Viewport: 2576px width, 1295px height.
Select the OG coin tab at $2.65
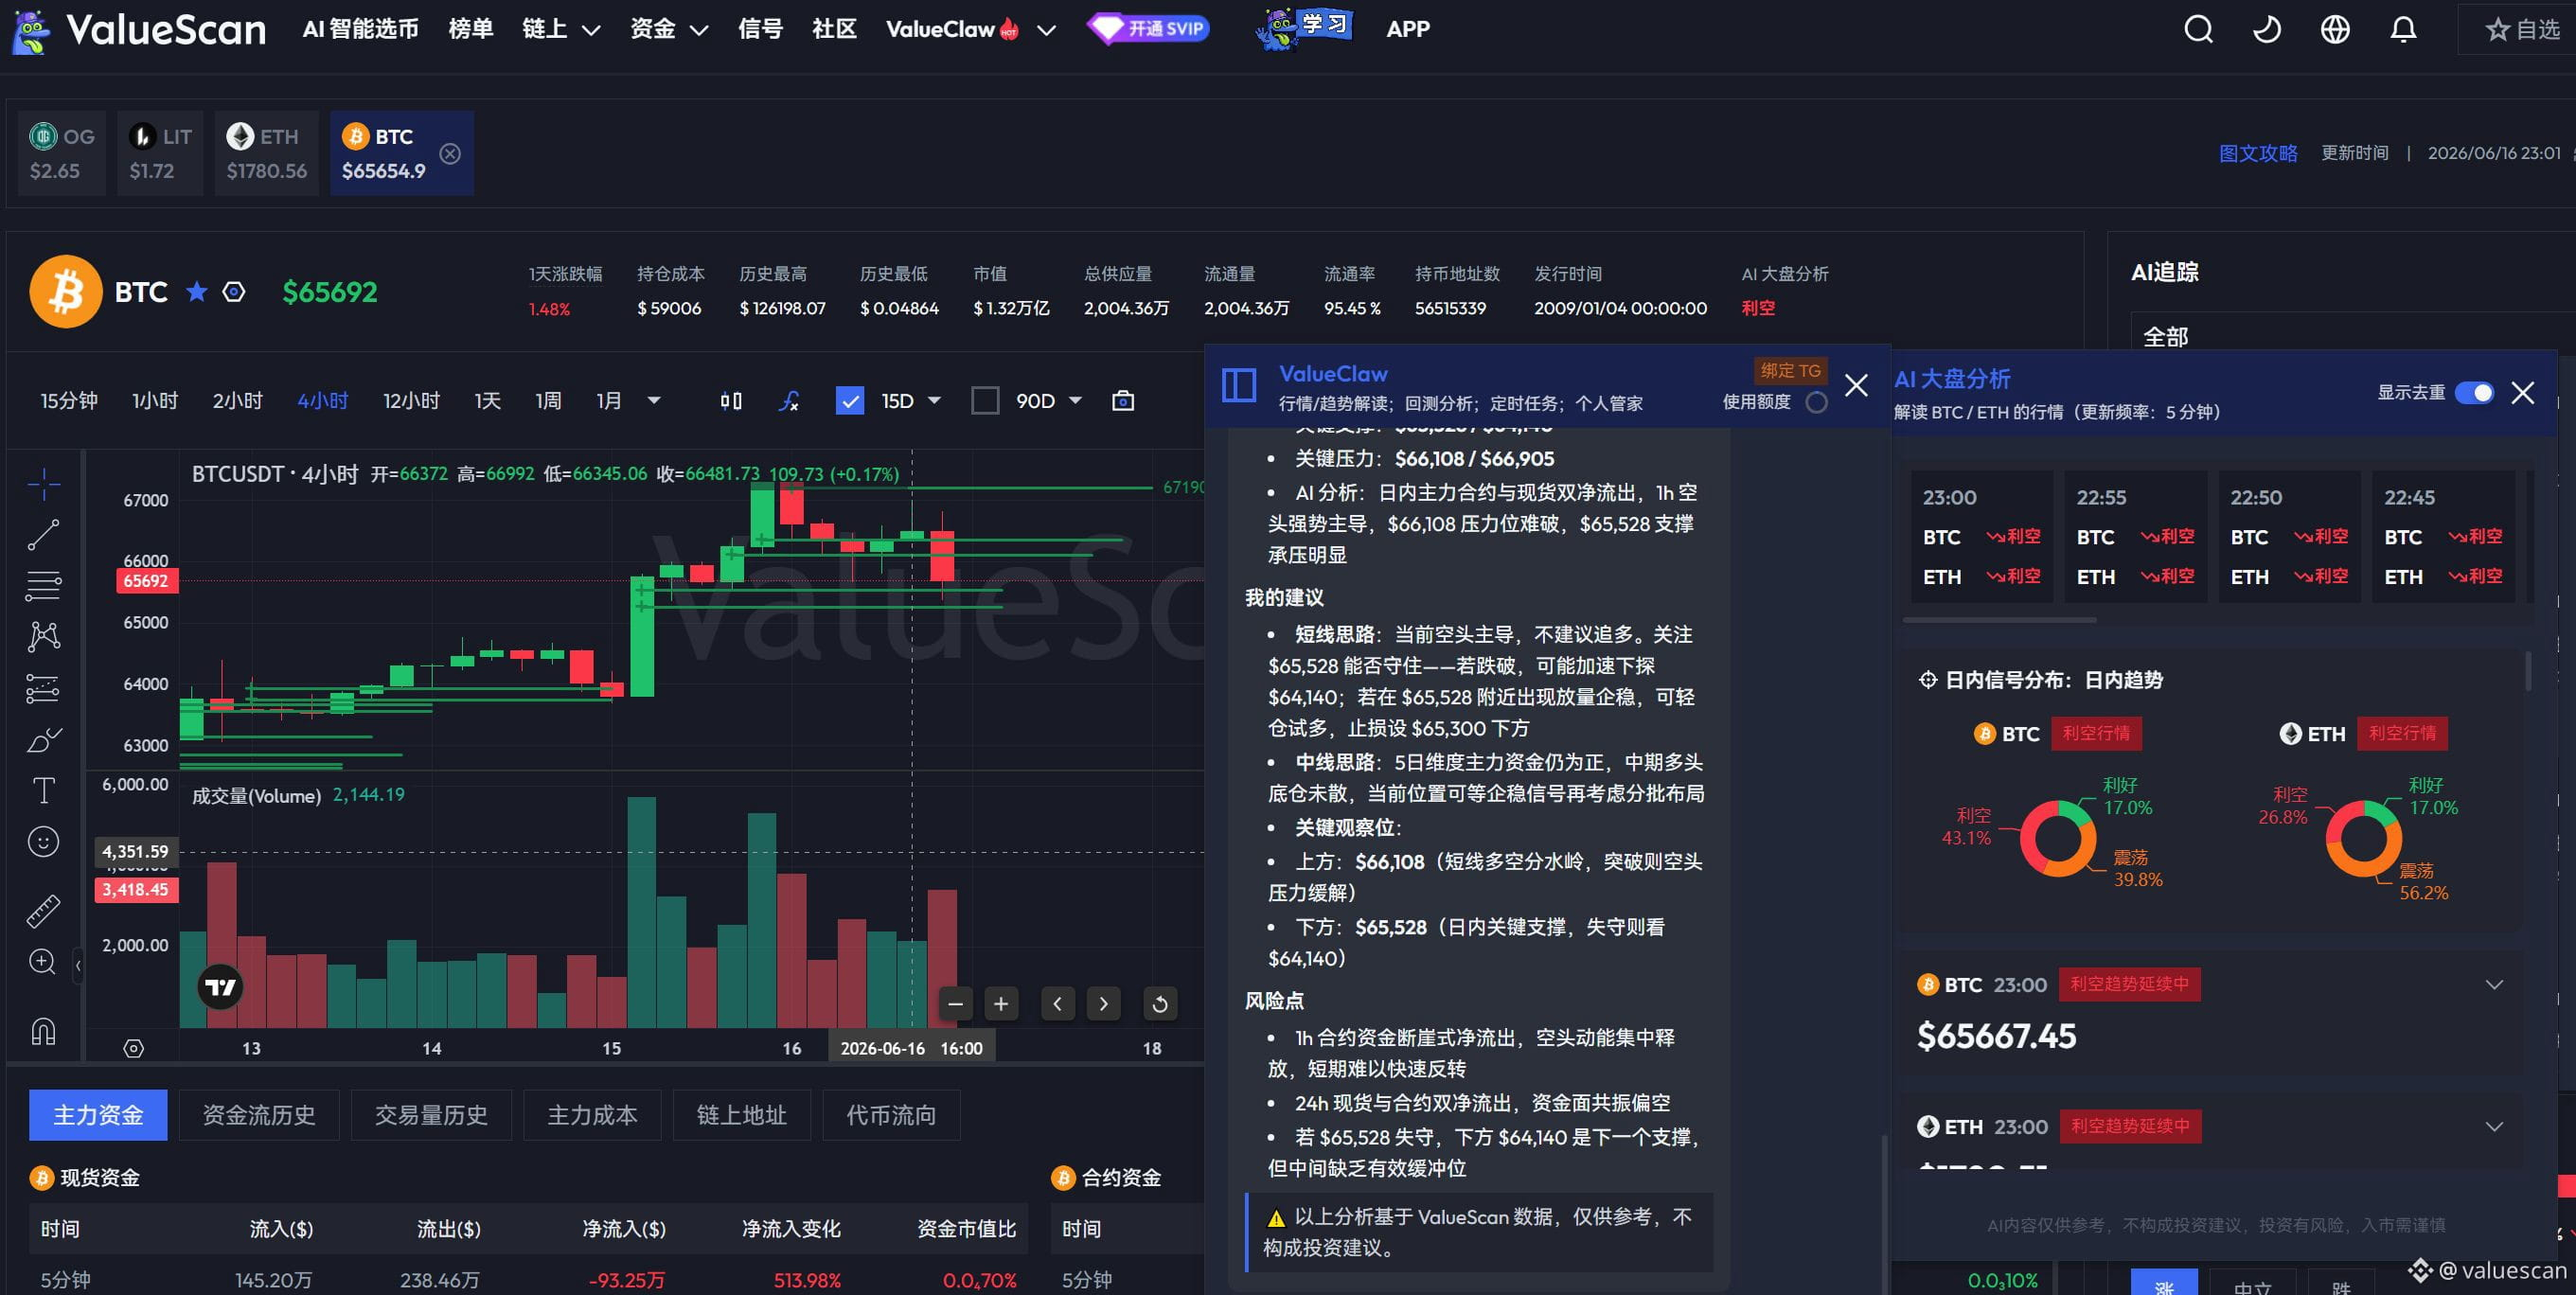pos(62,153)
